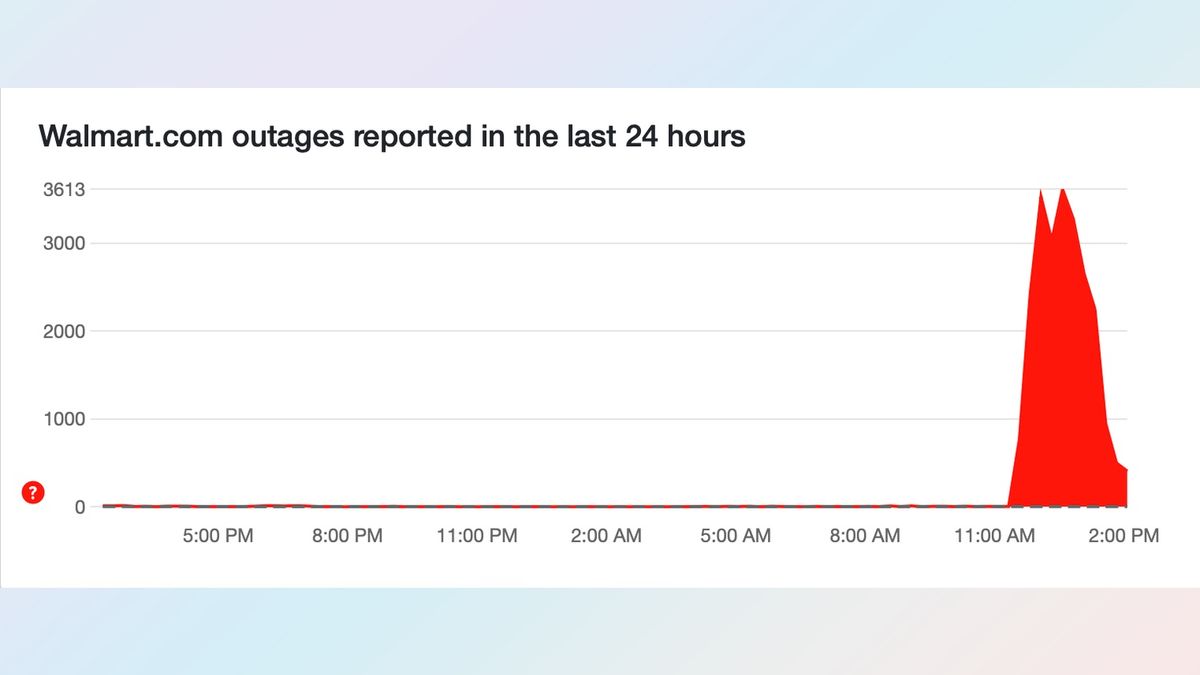Click the 3000 y-axis label
The height and width of the screenshot is (675, 1200).
click(x=63, y=243)
